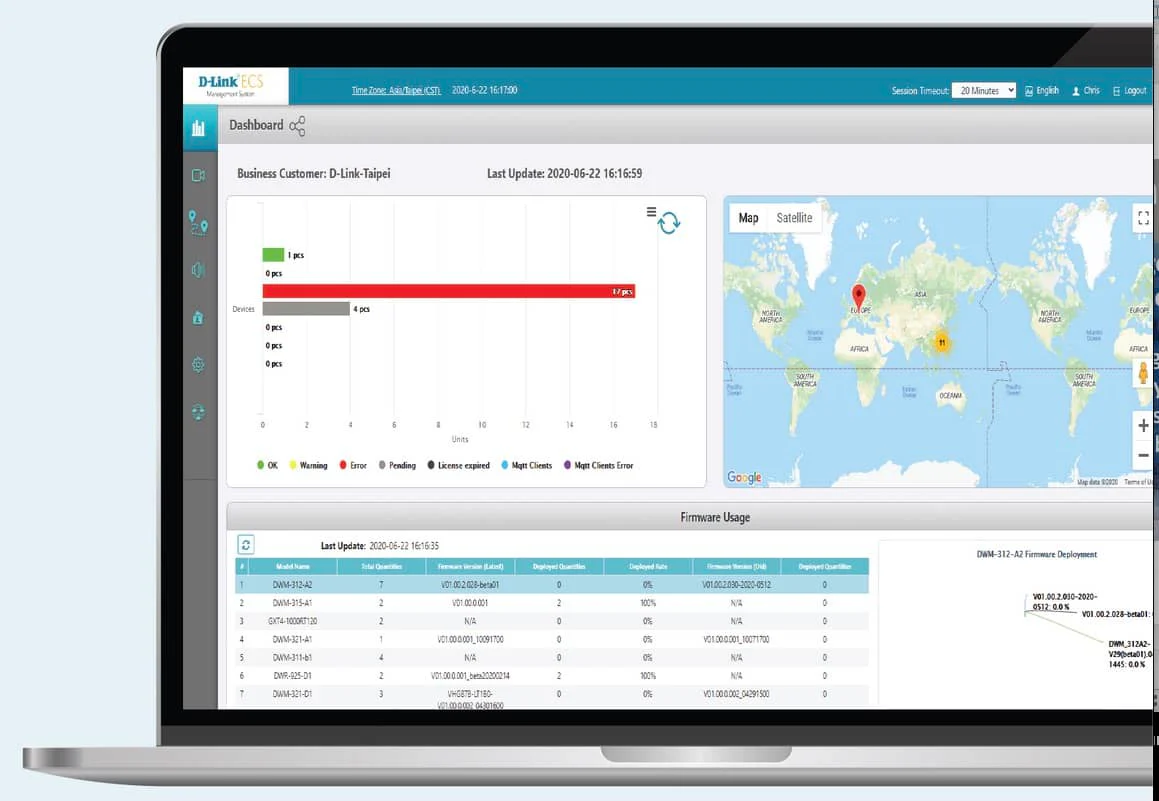This screenshot has height=801, width=1159.
Task: Click the Street View pegman icon
Action: [x=1143, y=372]
